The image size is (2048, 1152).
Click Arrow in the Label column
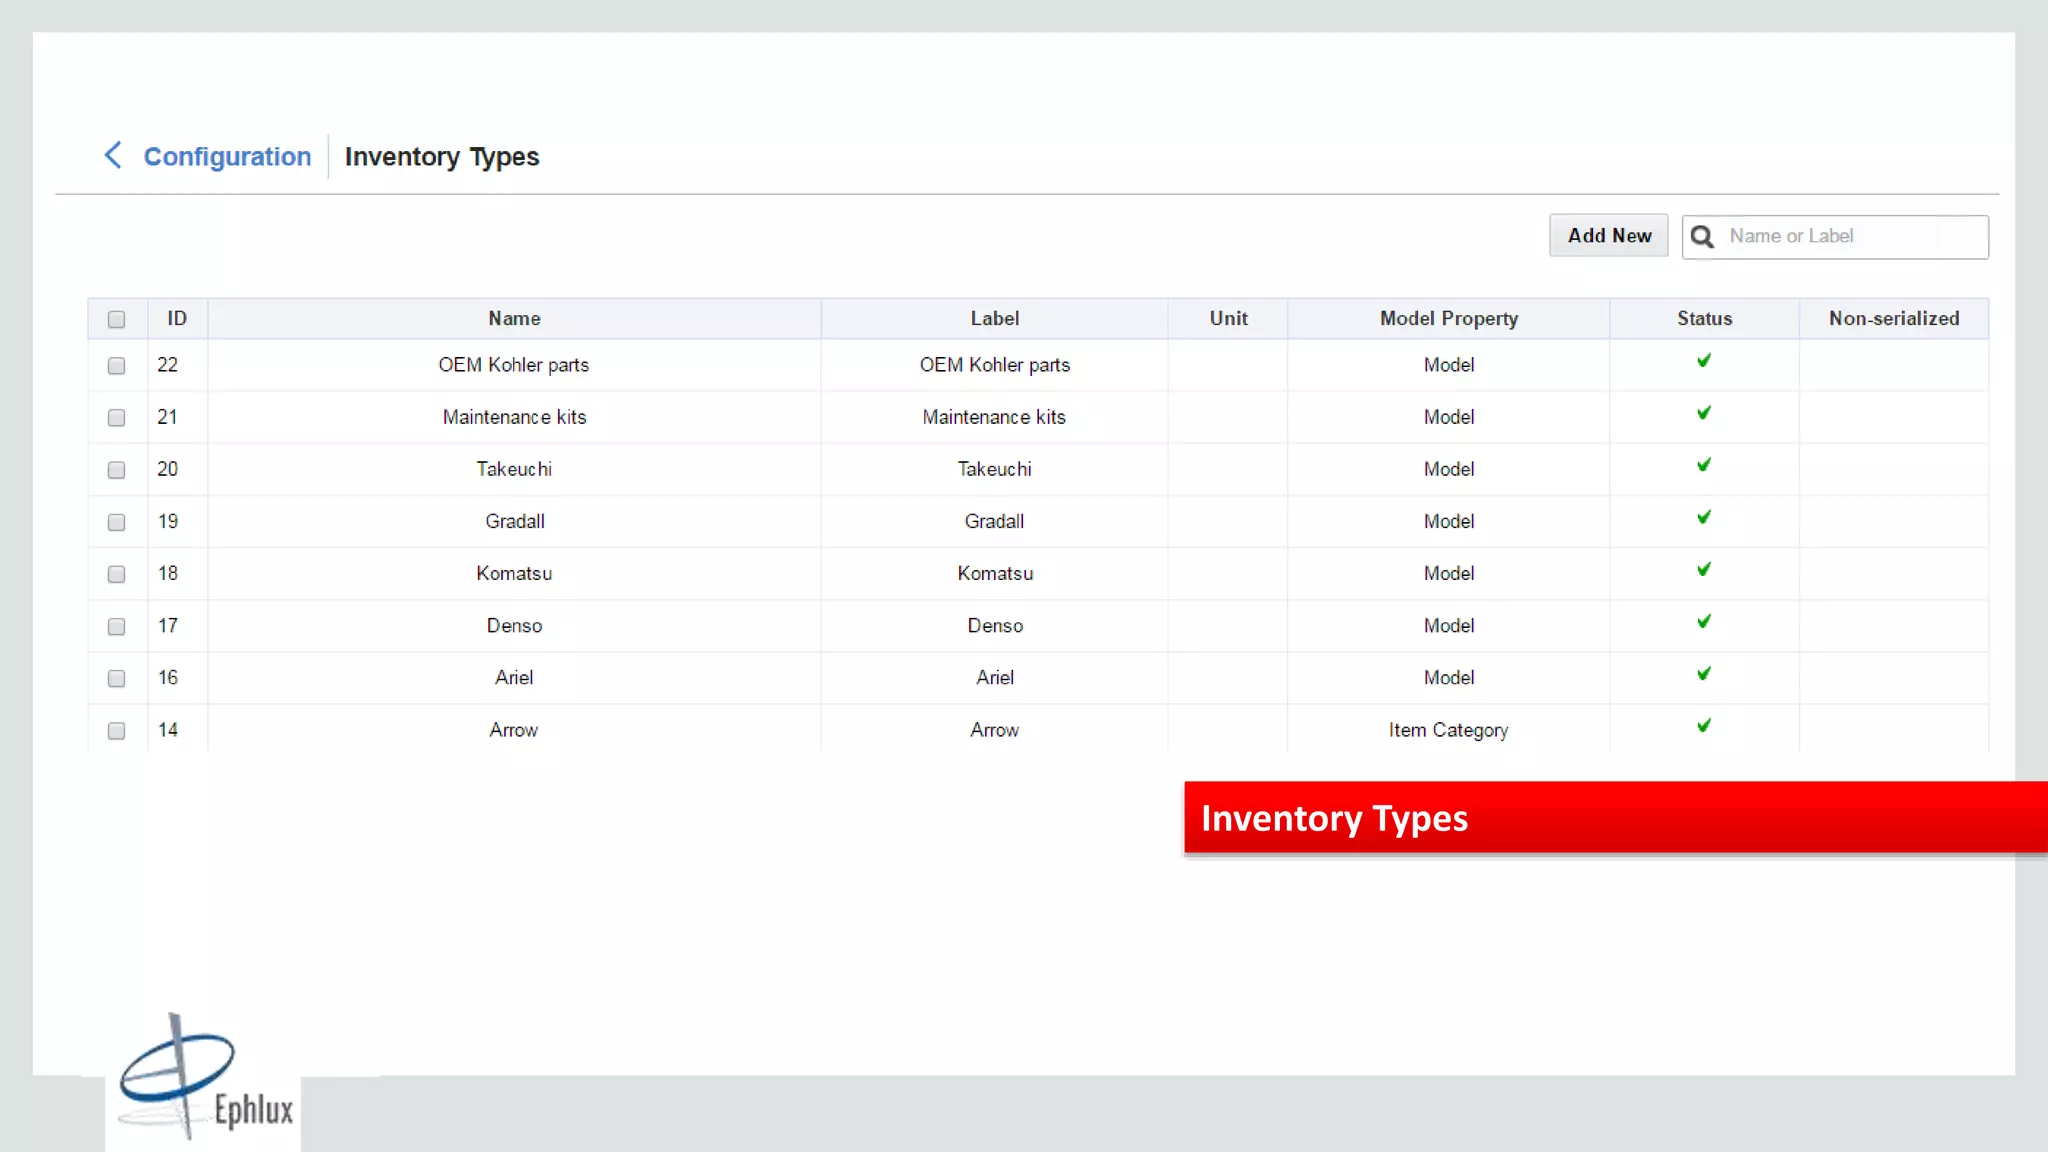(994, 730)
